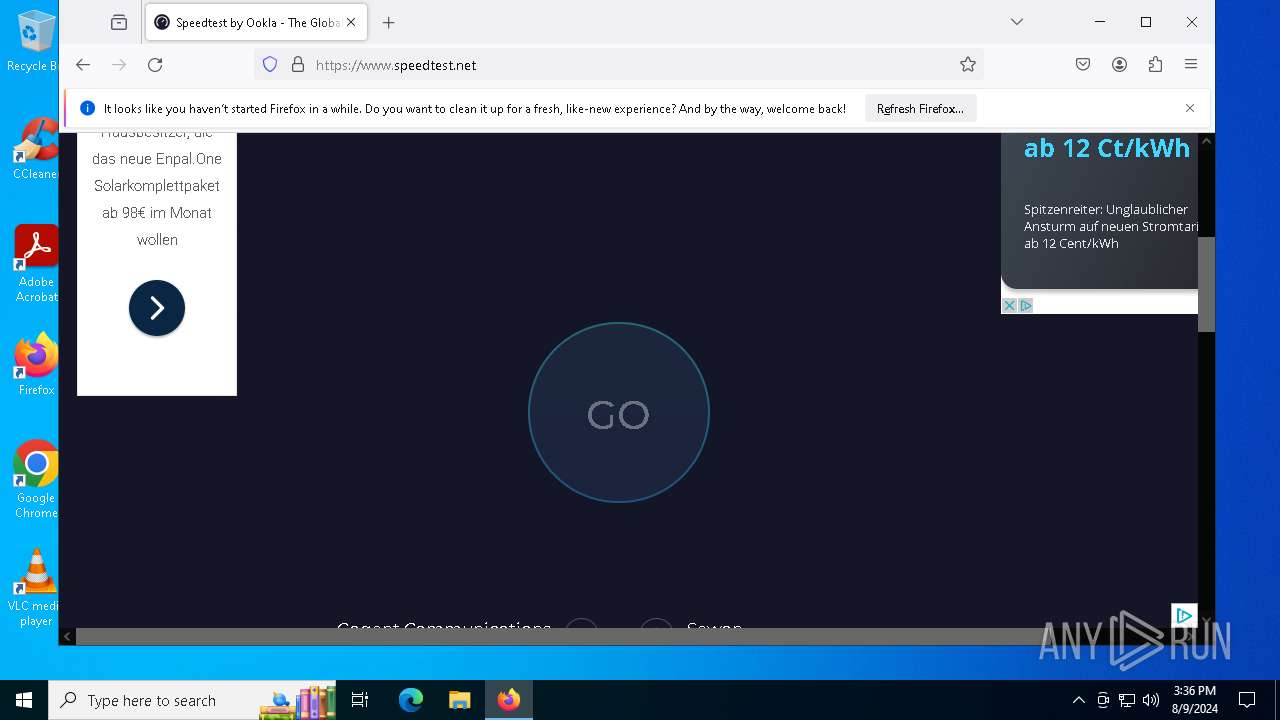Click the taskbar search box
Image resolution: width=1280 pixels, height=720 pixels.
(192, 700)
